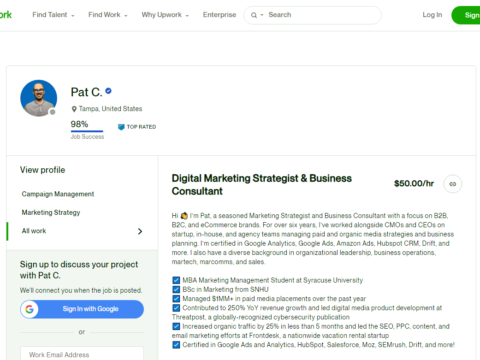480x360 pixels.
Task: Open the Find Work dropdown menu
Action: (108, 15)
